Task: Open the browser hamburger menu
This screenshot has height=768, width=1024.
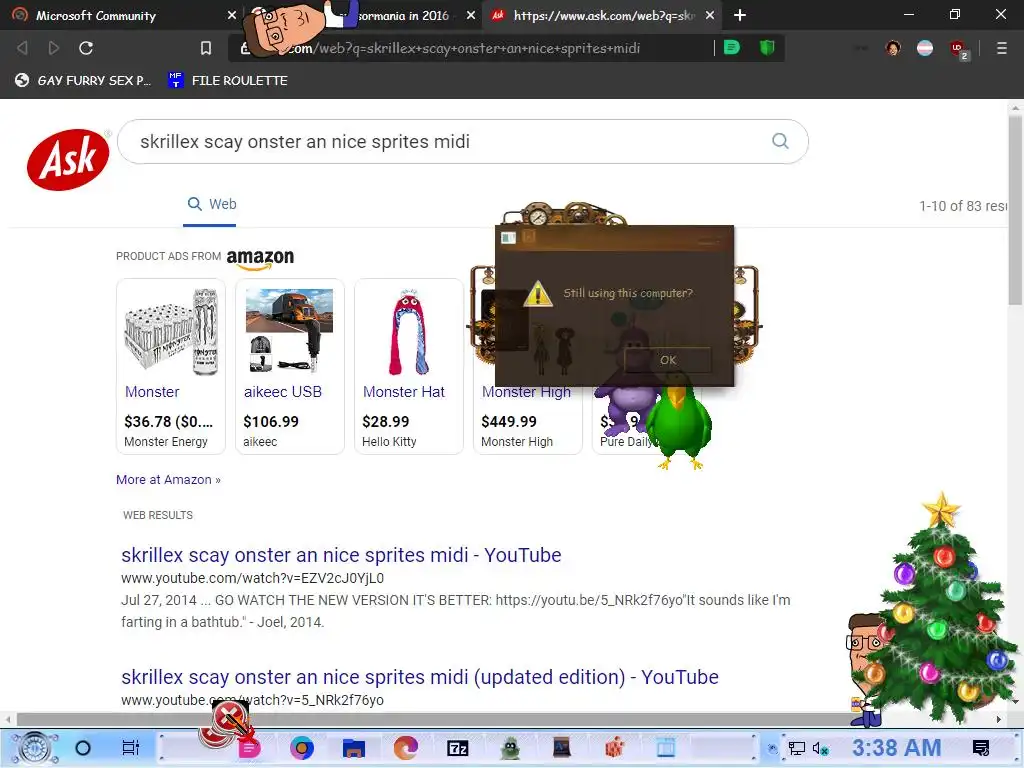Action: tap(1001, 48)
